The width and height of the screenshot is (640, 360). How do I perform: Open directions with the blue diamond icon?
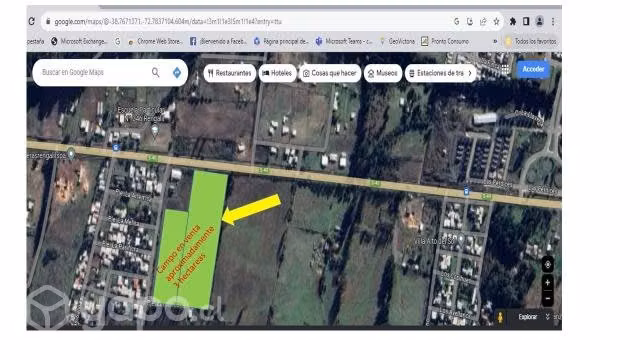(177, 72)
